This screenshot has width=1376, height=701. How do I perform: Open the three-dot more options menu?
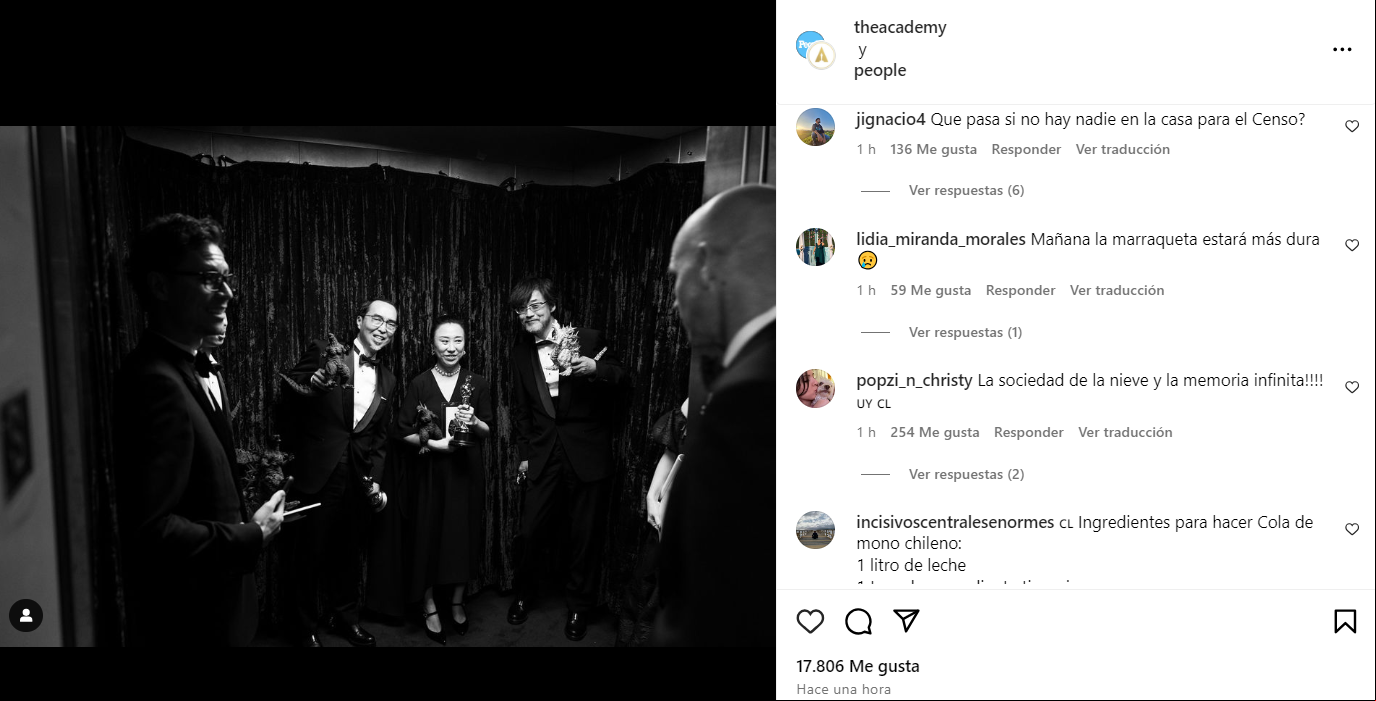tap(1342, 49)
